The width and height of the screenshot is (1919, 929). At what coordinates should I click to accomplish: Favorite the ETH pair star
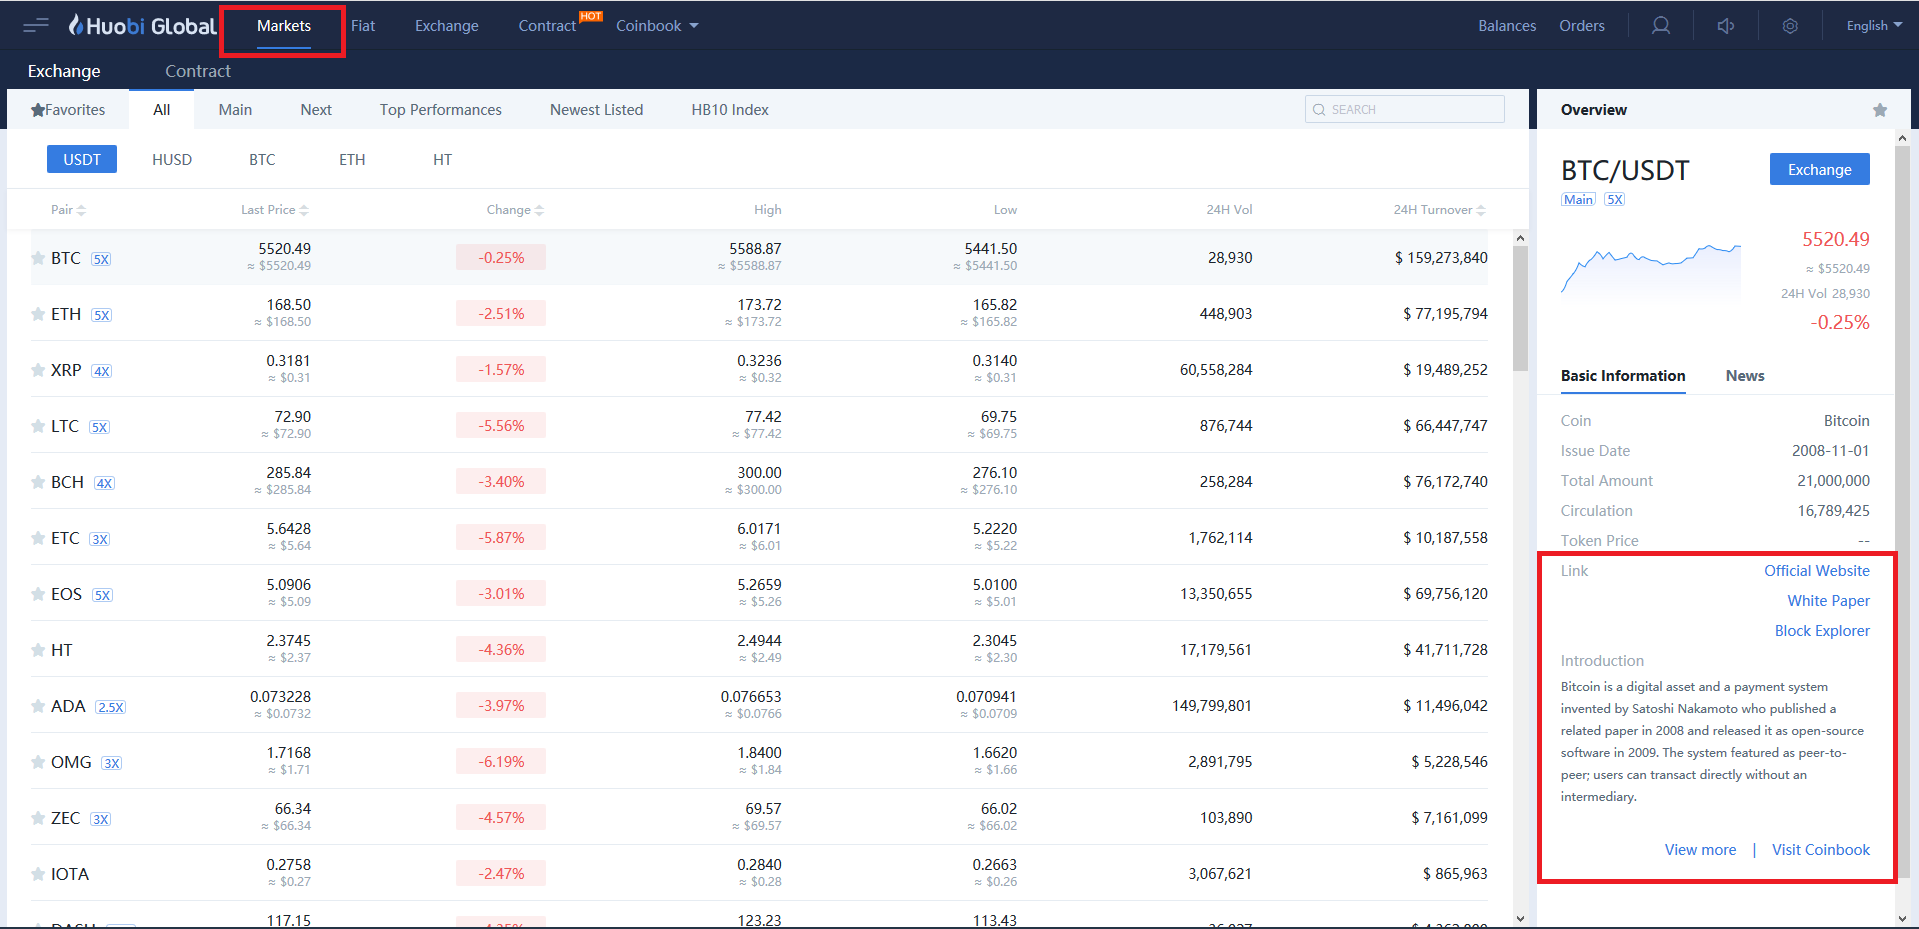38,314
